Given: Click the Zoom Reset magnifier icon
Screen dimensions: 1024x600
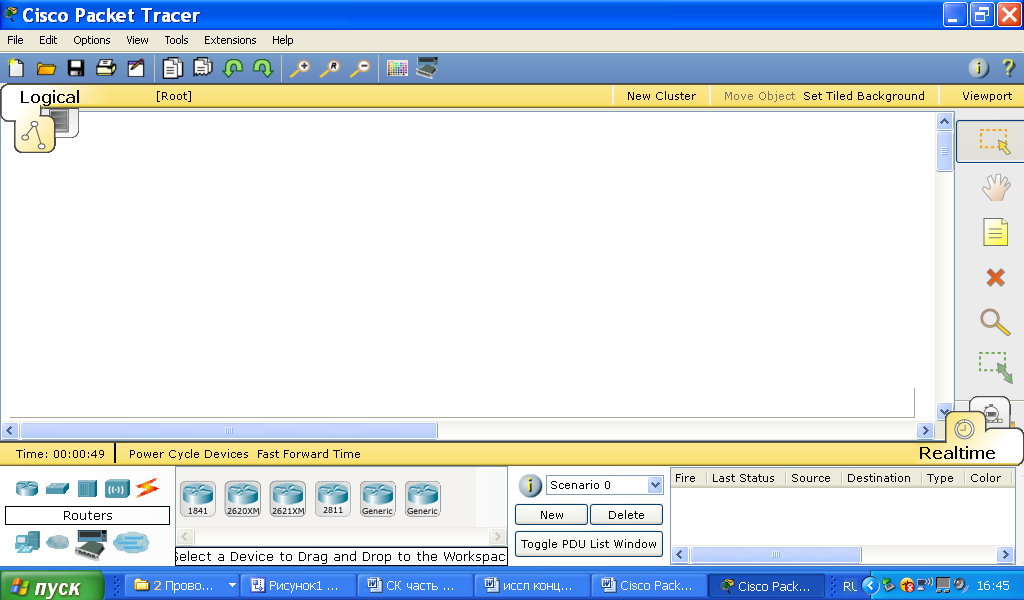Looking at the screenshot, I should (330, 68).
